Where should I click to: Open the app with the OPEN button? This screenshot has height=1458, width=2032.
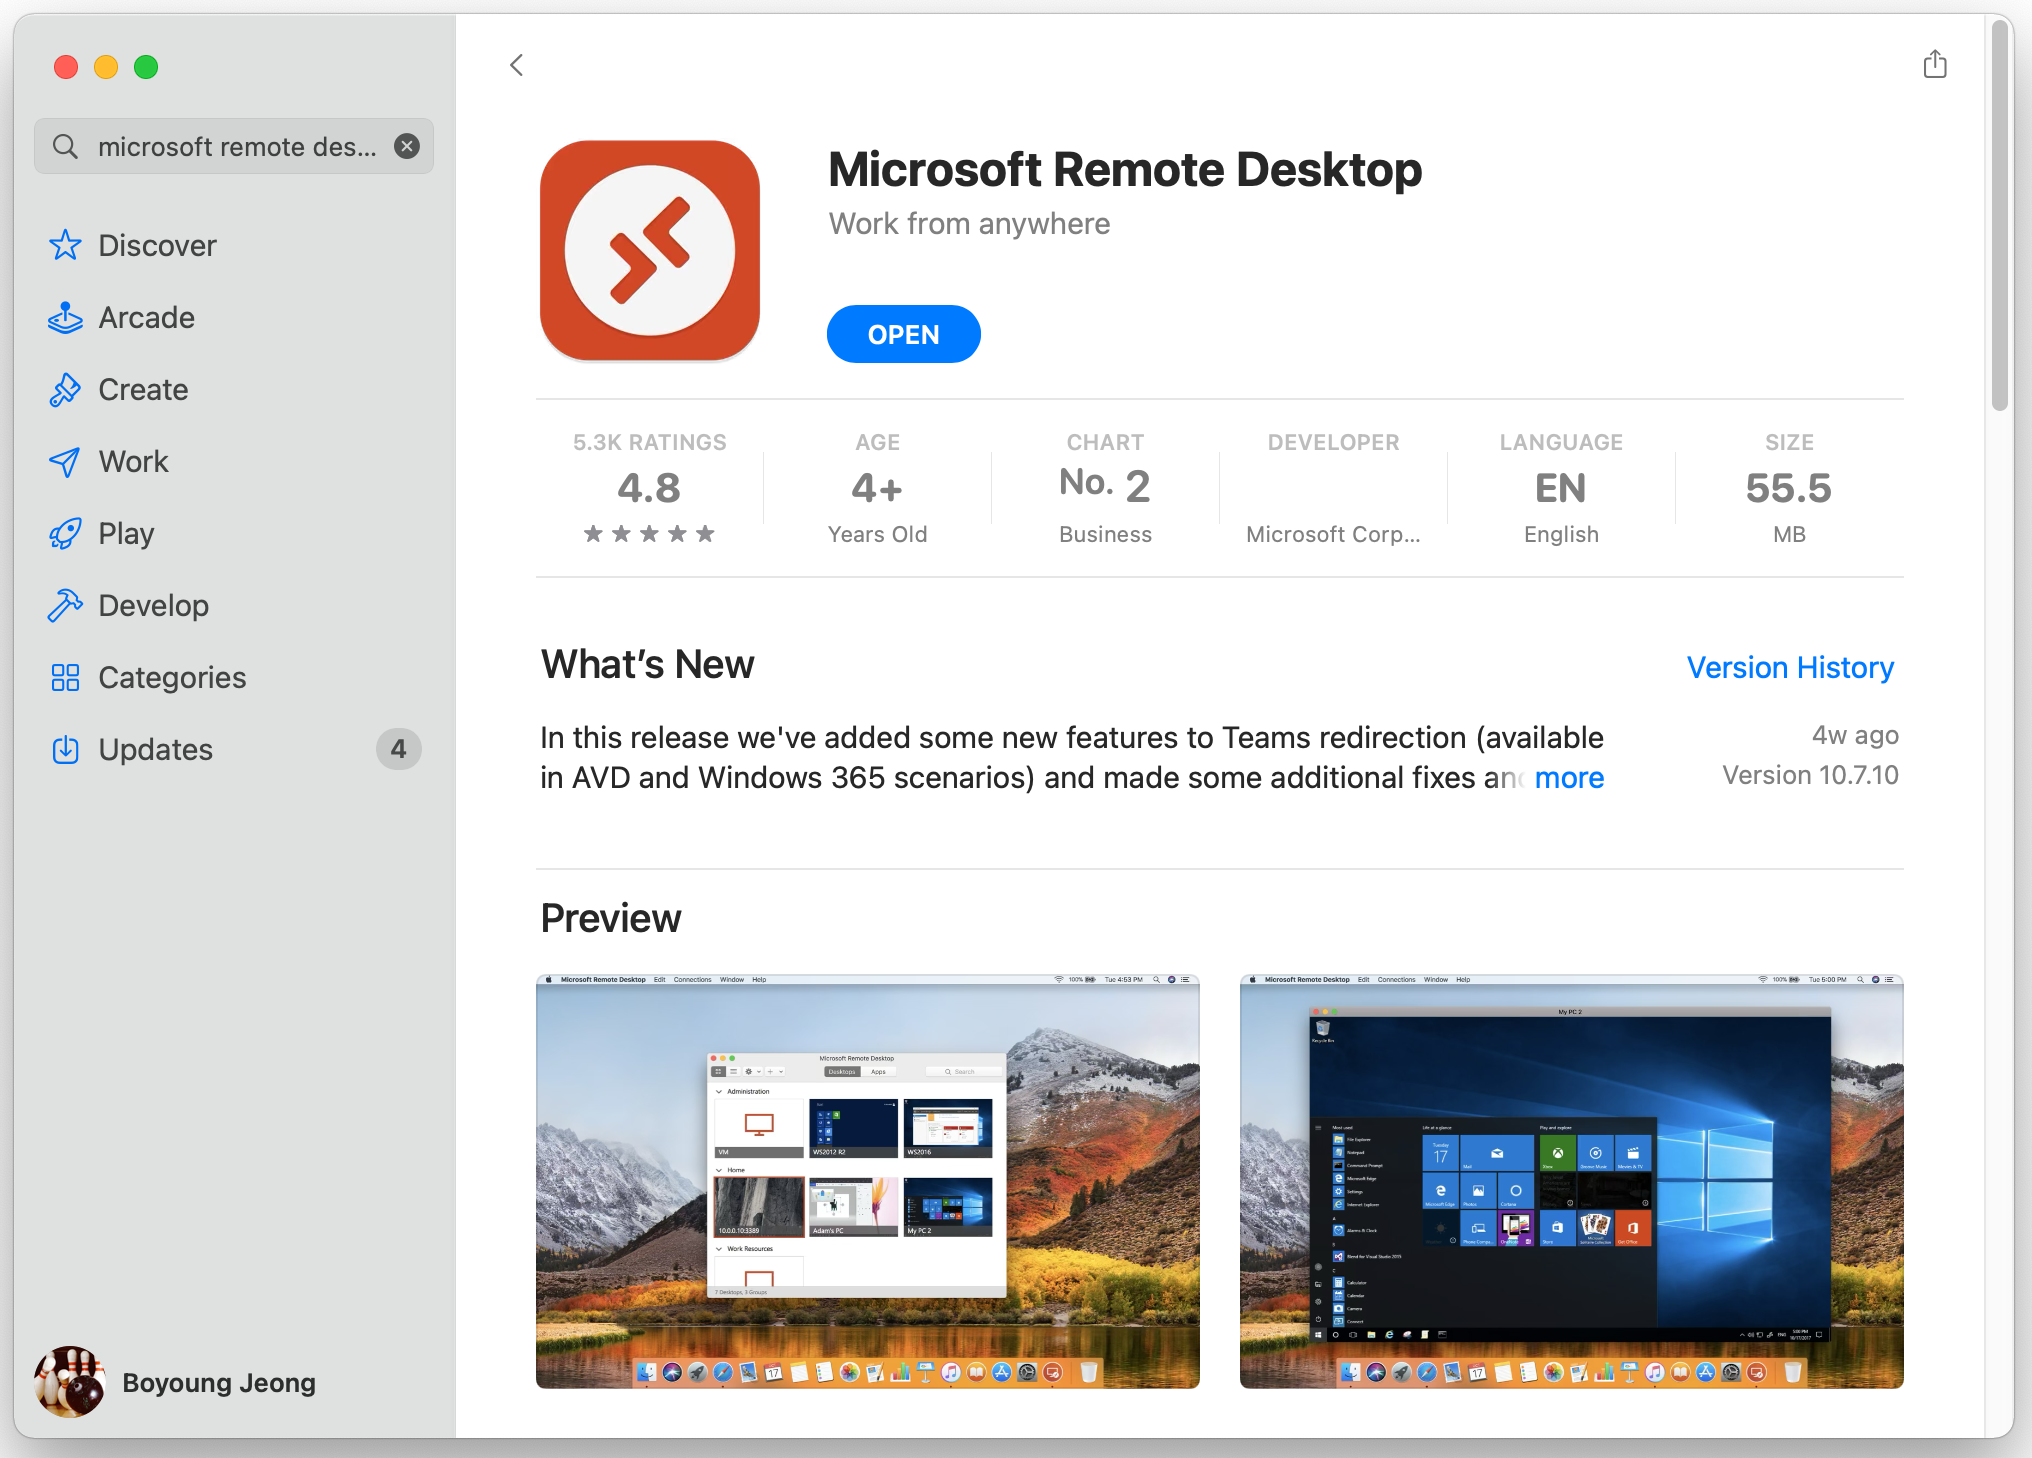[903, 334]
